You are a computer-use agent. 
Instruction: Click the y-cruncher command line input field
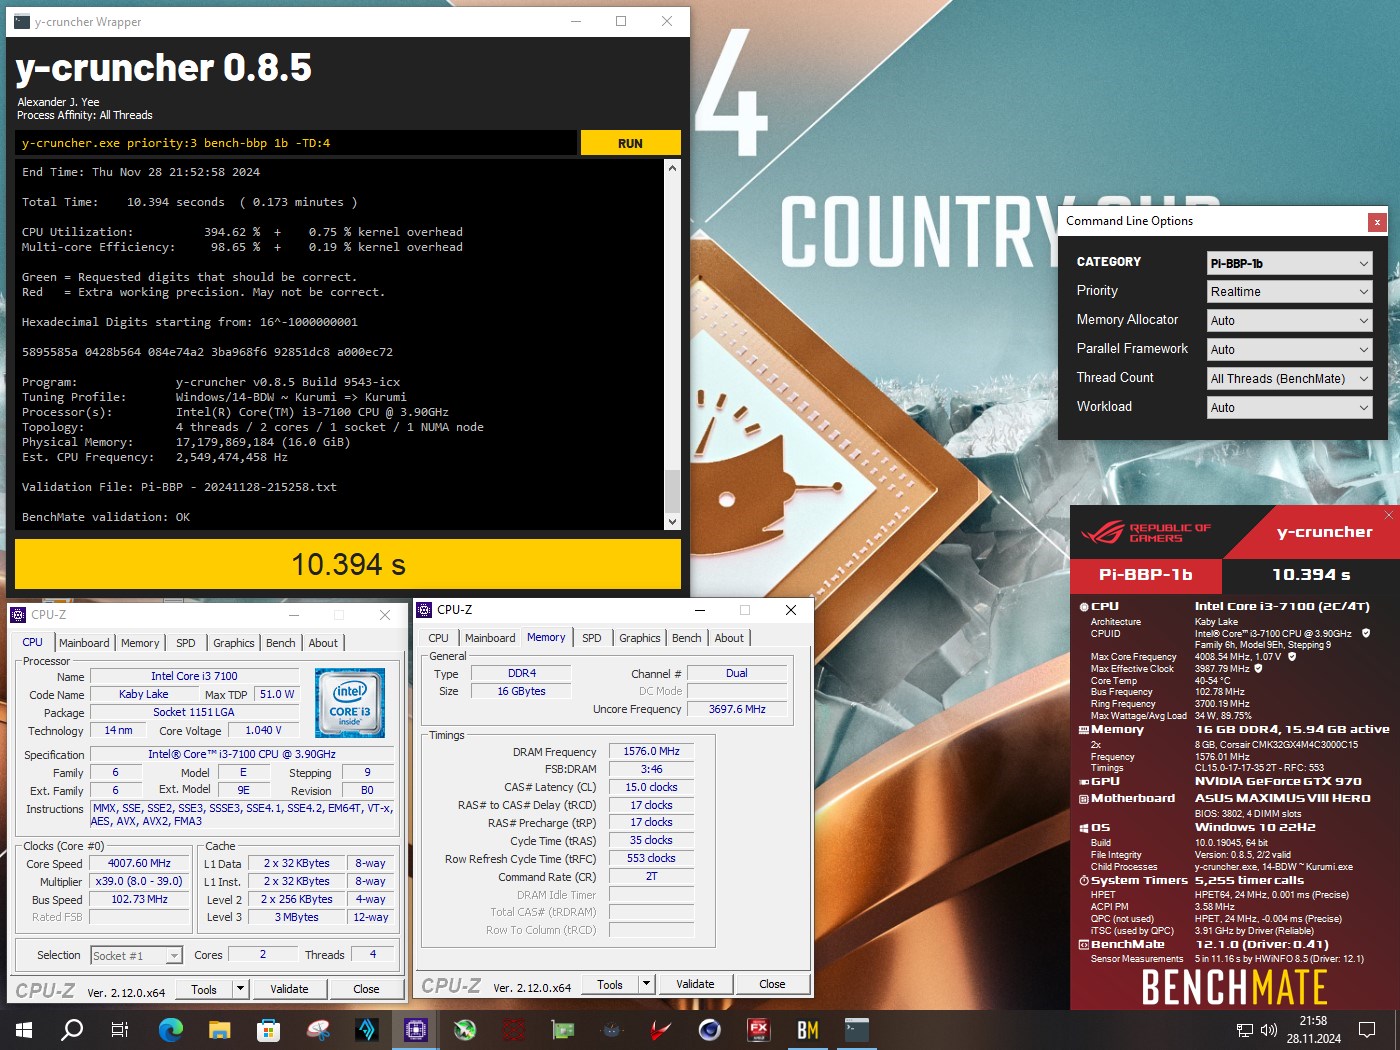tap(296, 143)
